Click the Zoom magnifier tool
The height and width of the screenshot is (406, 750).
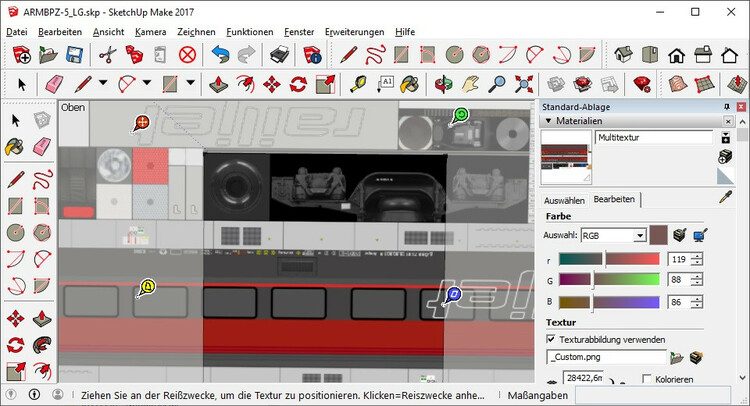pos(497,85)
